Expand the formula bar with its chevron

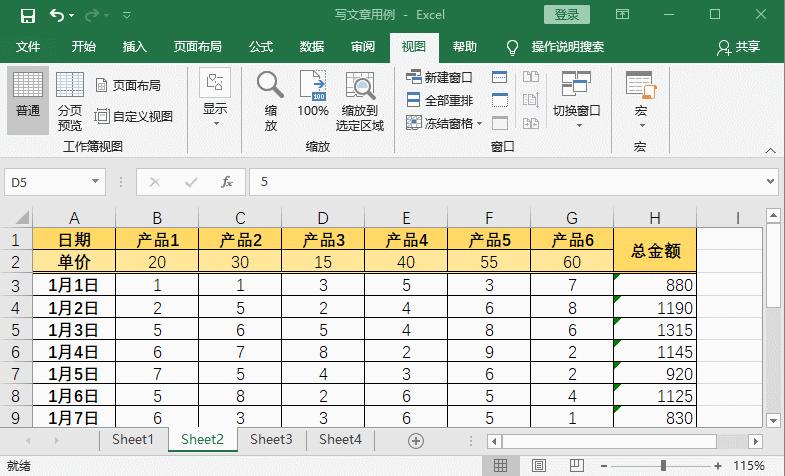tap(770, 182)
